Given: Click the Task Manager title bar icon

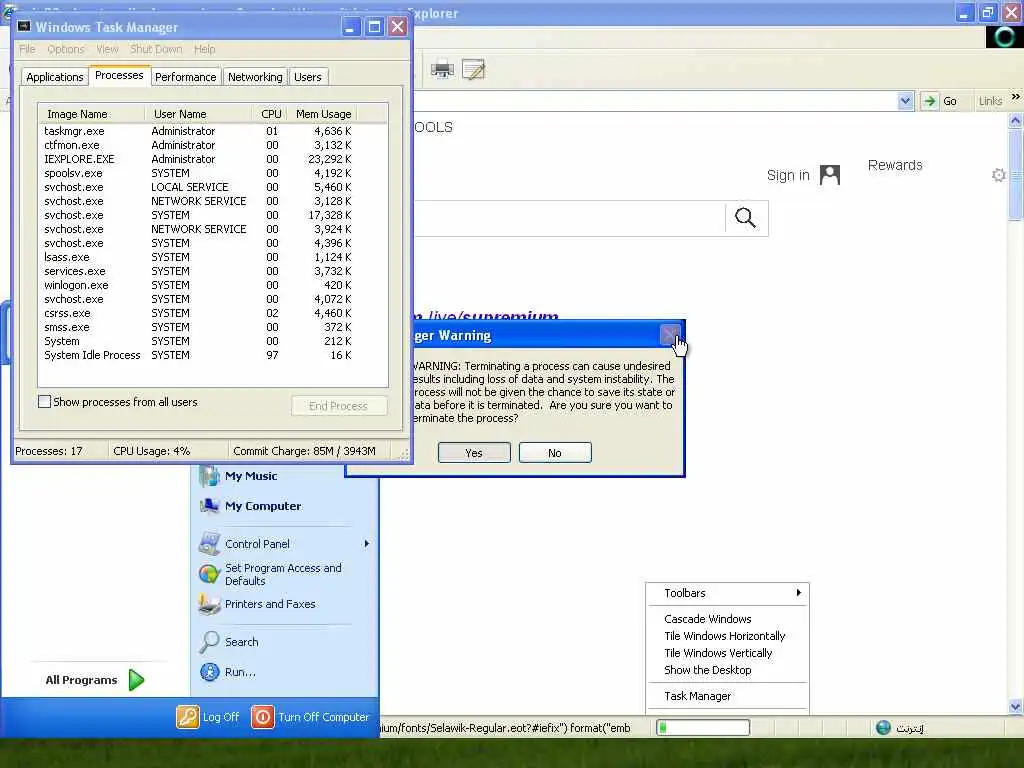Looking at the screenshot, I should (x=24, y=26).
